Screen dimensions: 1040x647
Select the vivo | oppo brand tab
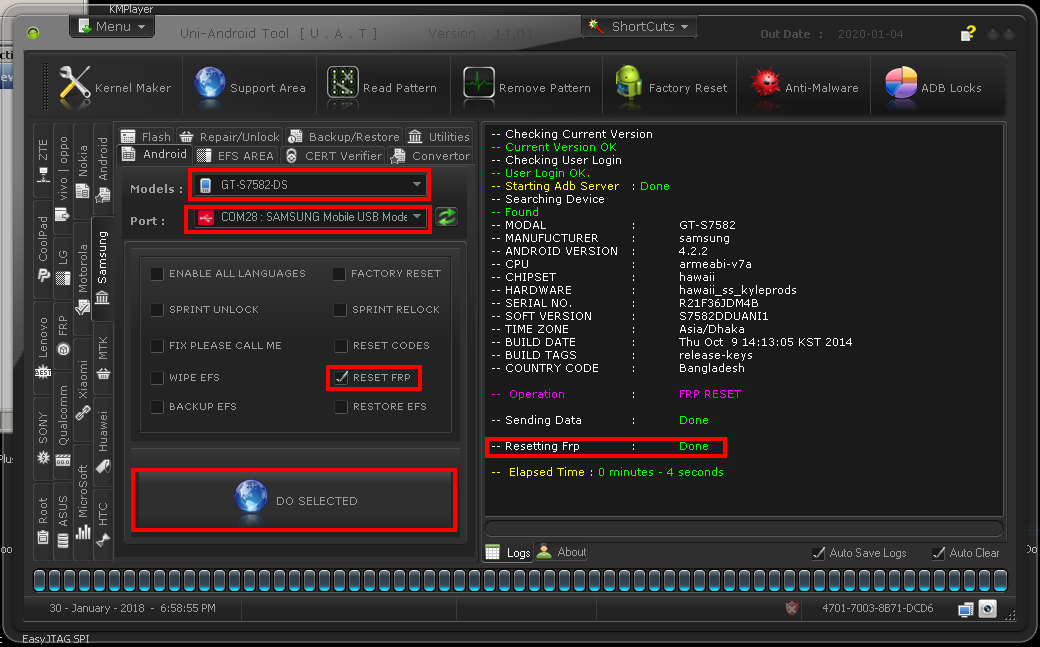point(63,177)
